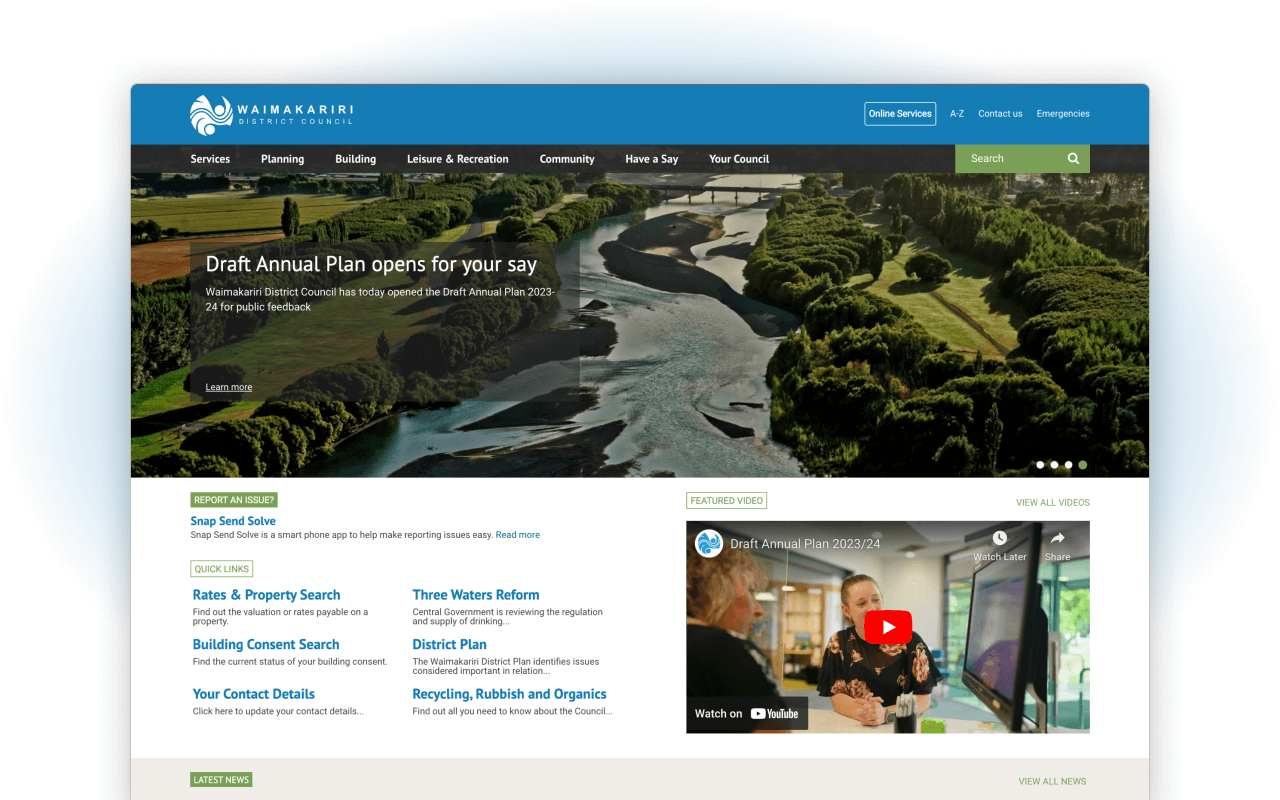
Task: Click the search magnifier icon
Action: tap(1073, 158)
